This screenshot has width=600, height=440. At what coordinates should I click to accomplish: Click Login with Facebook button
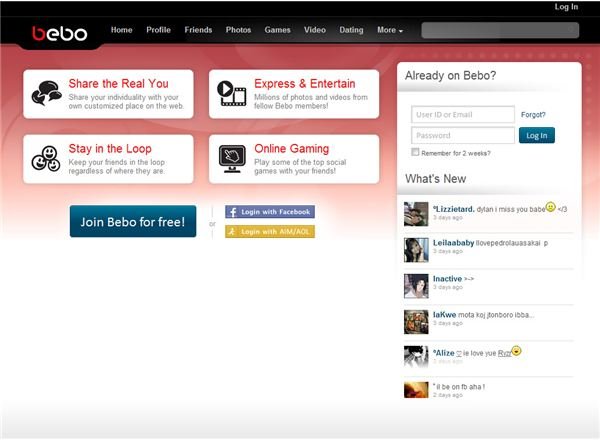pyautogui.click(x=270, y=212)
